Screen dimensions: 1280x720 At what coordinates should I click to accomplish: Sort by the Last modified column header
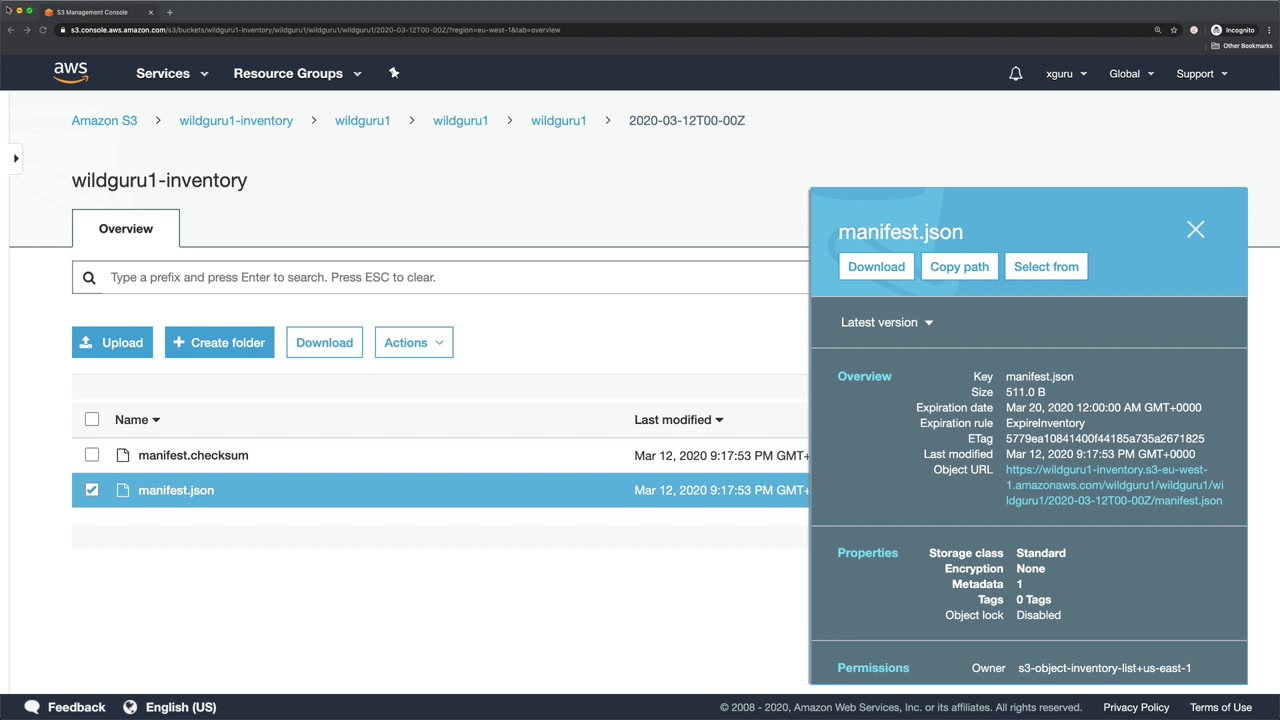(678, 420)
